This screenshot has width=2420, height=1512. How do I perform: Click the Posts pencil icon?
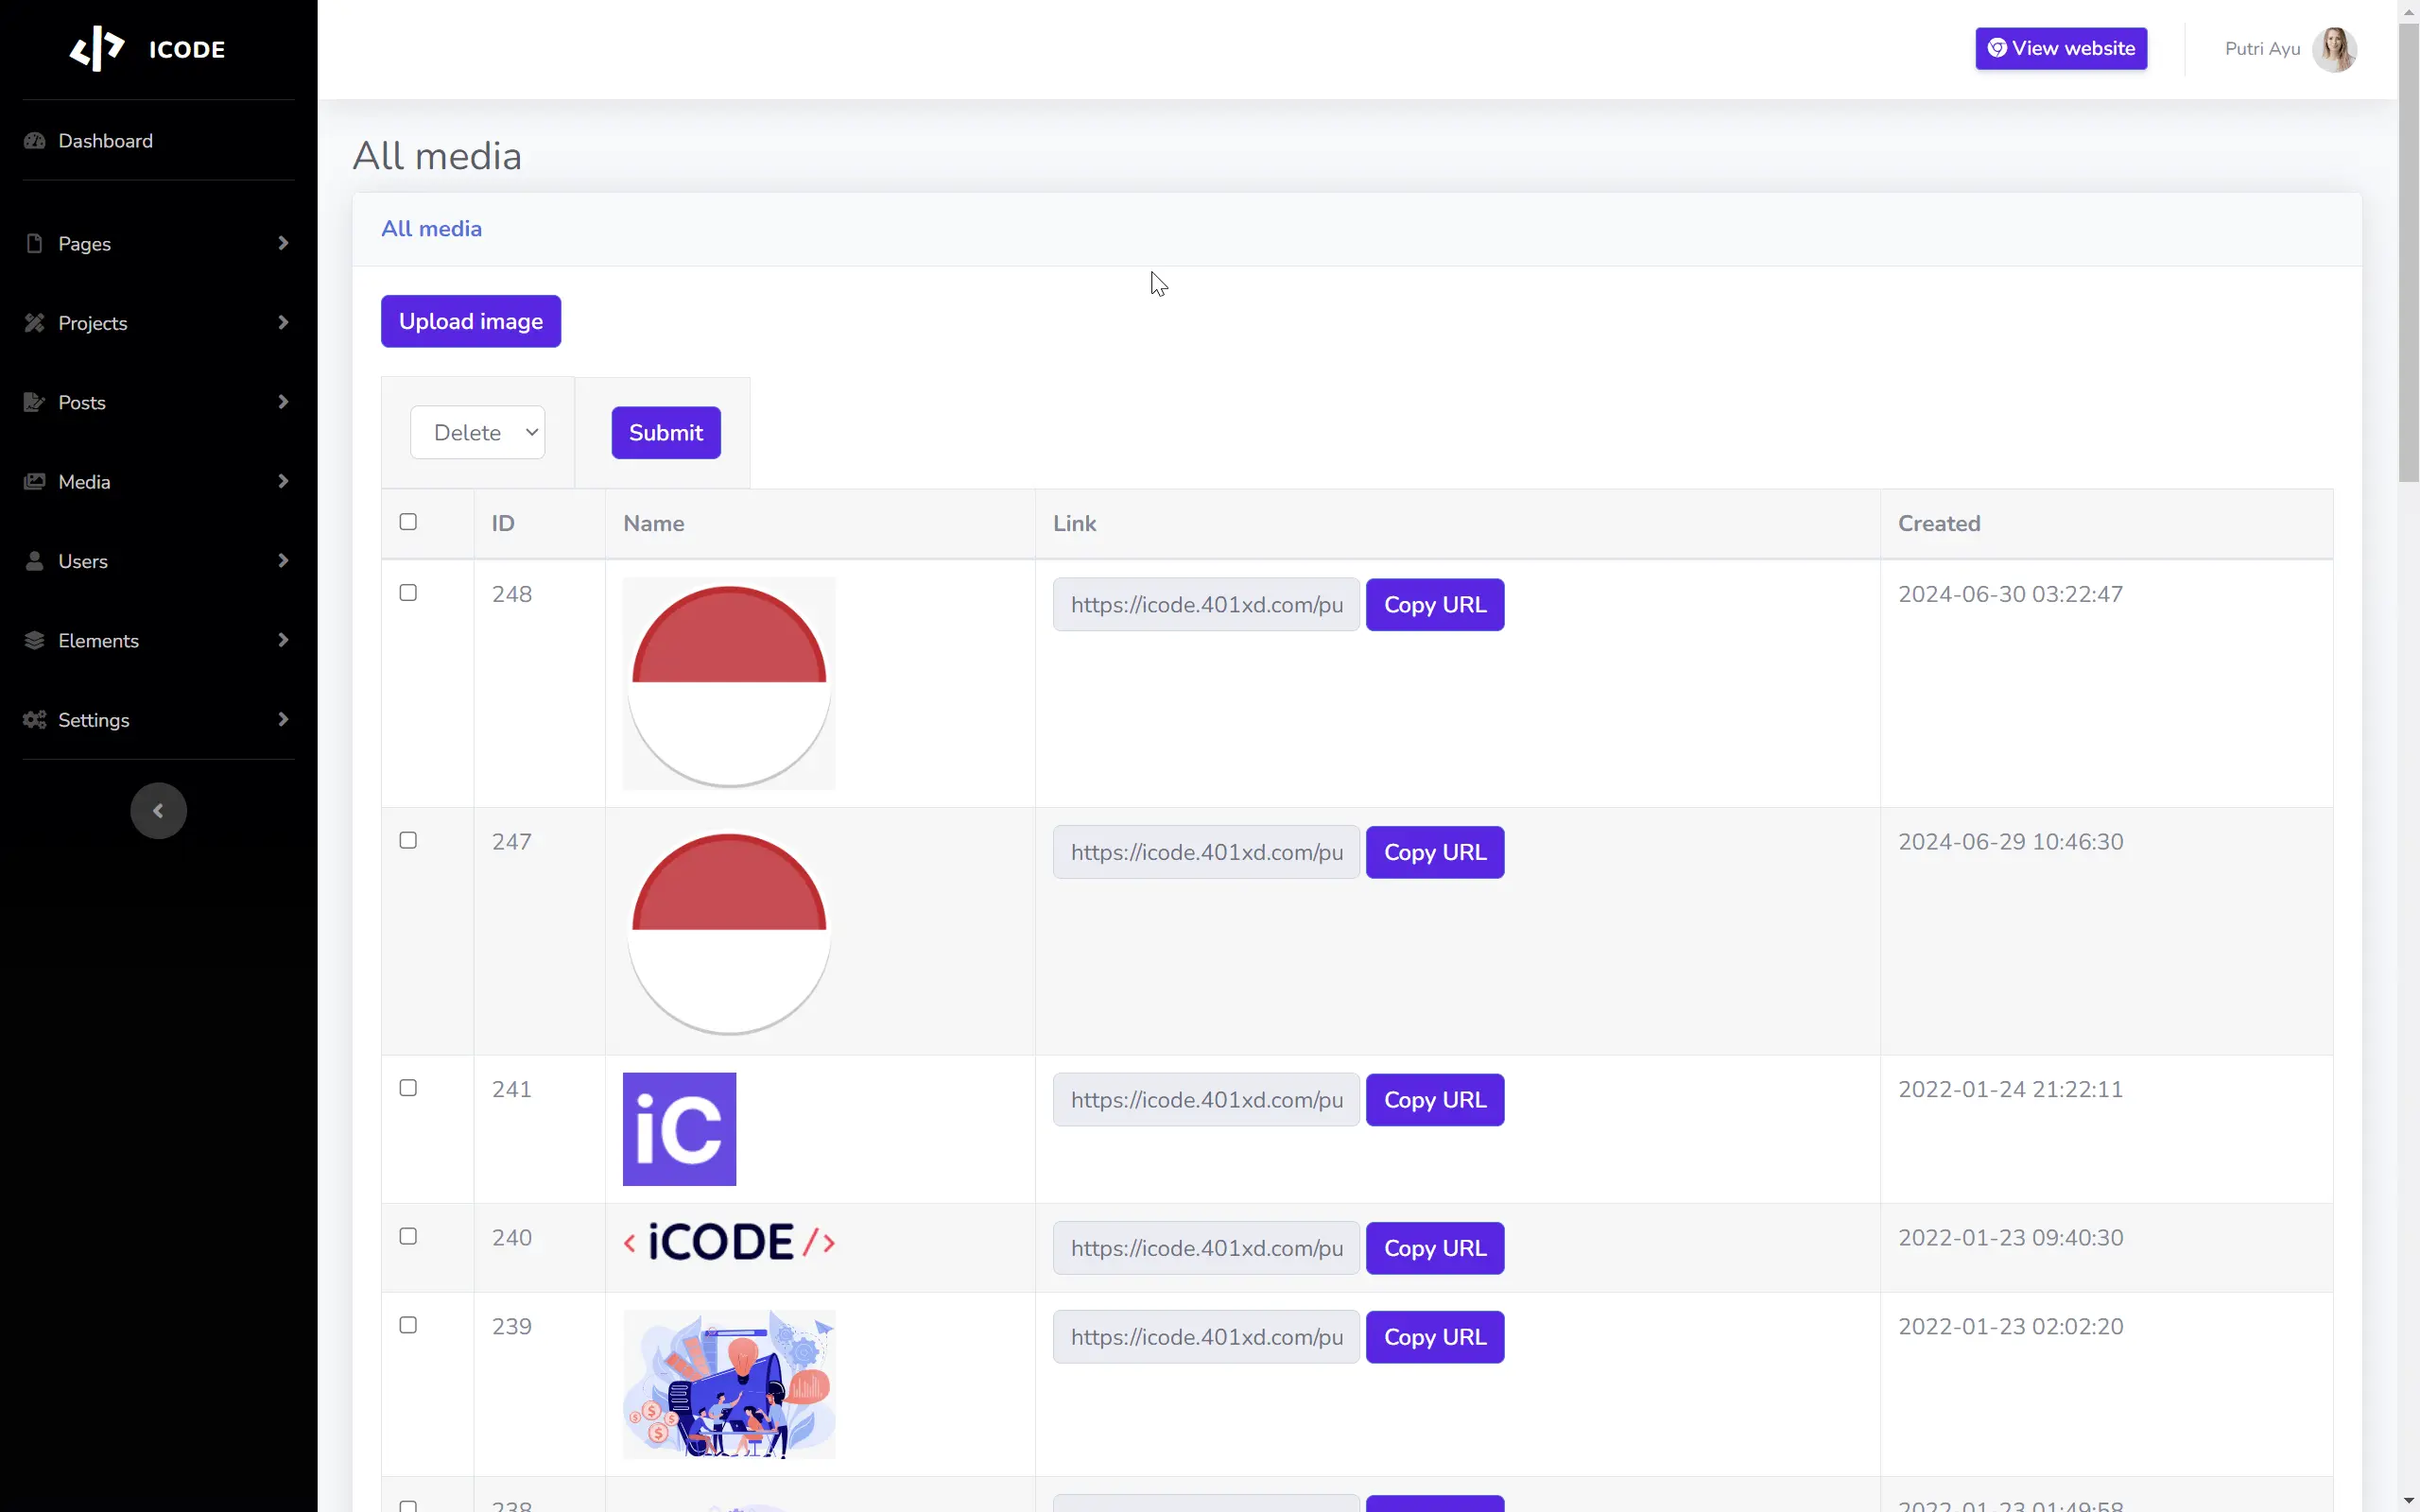click(35, 402)
